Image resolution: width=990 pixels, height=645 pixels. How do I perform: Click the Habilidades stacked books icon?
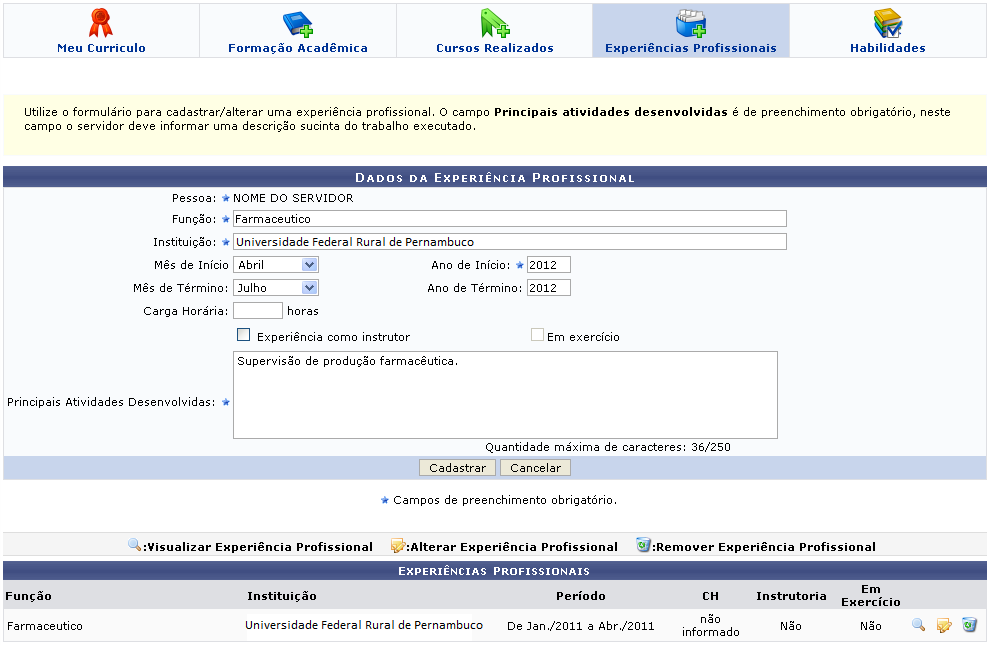point(887,23)
